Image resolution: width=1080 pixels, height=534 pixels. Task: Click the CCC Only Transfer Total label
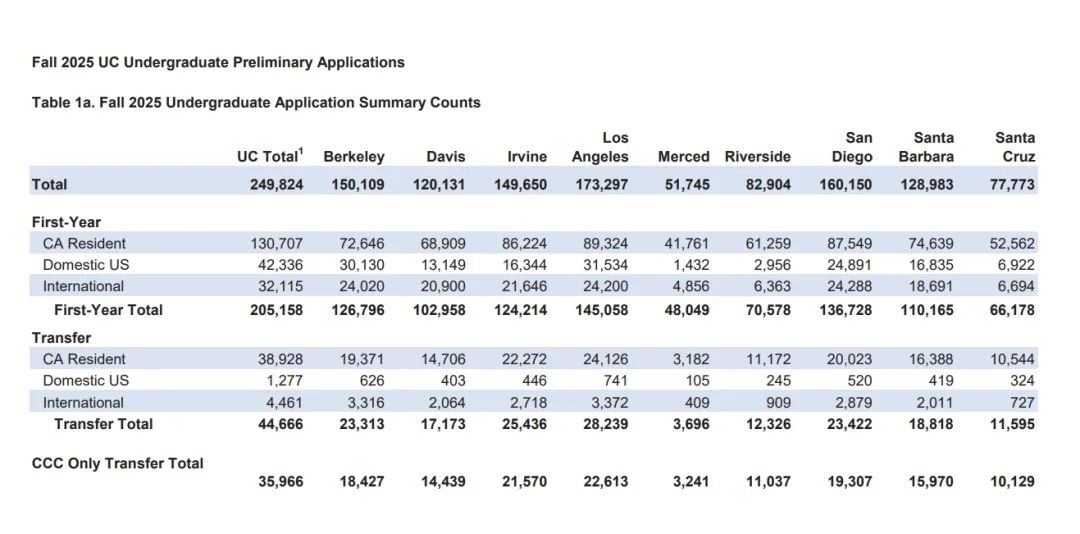click(118, 464)
